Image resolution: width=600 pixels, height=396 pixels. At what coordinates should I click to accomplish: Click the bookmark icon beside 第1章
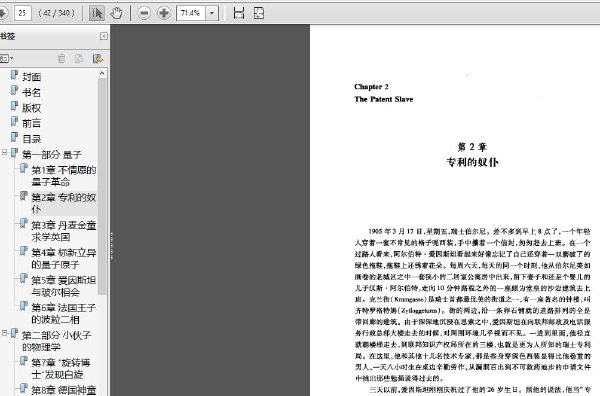(x=24, y=168)
